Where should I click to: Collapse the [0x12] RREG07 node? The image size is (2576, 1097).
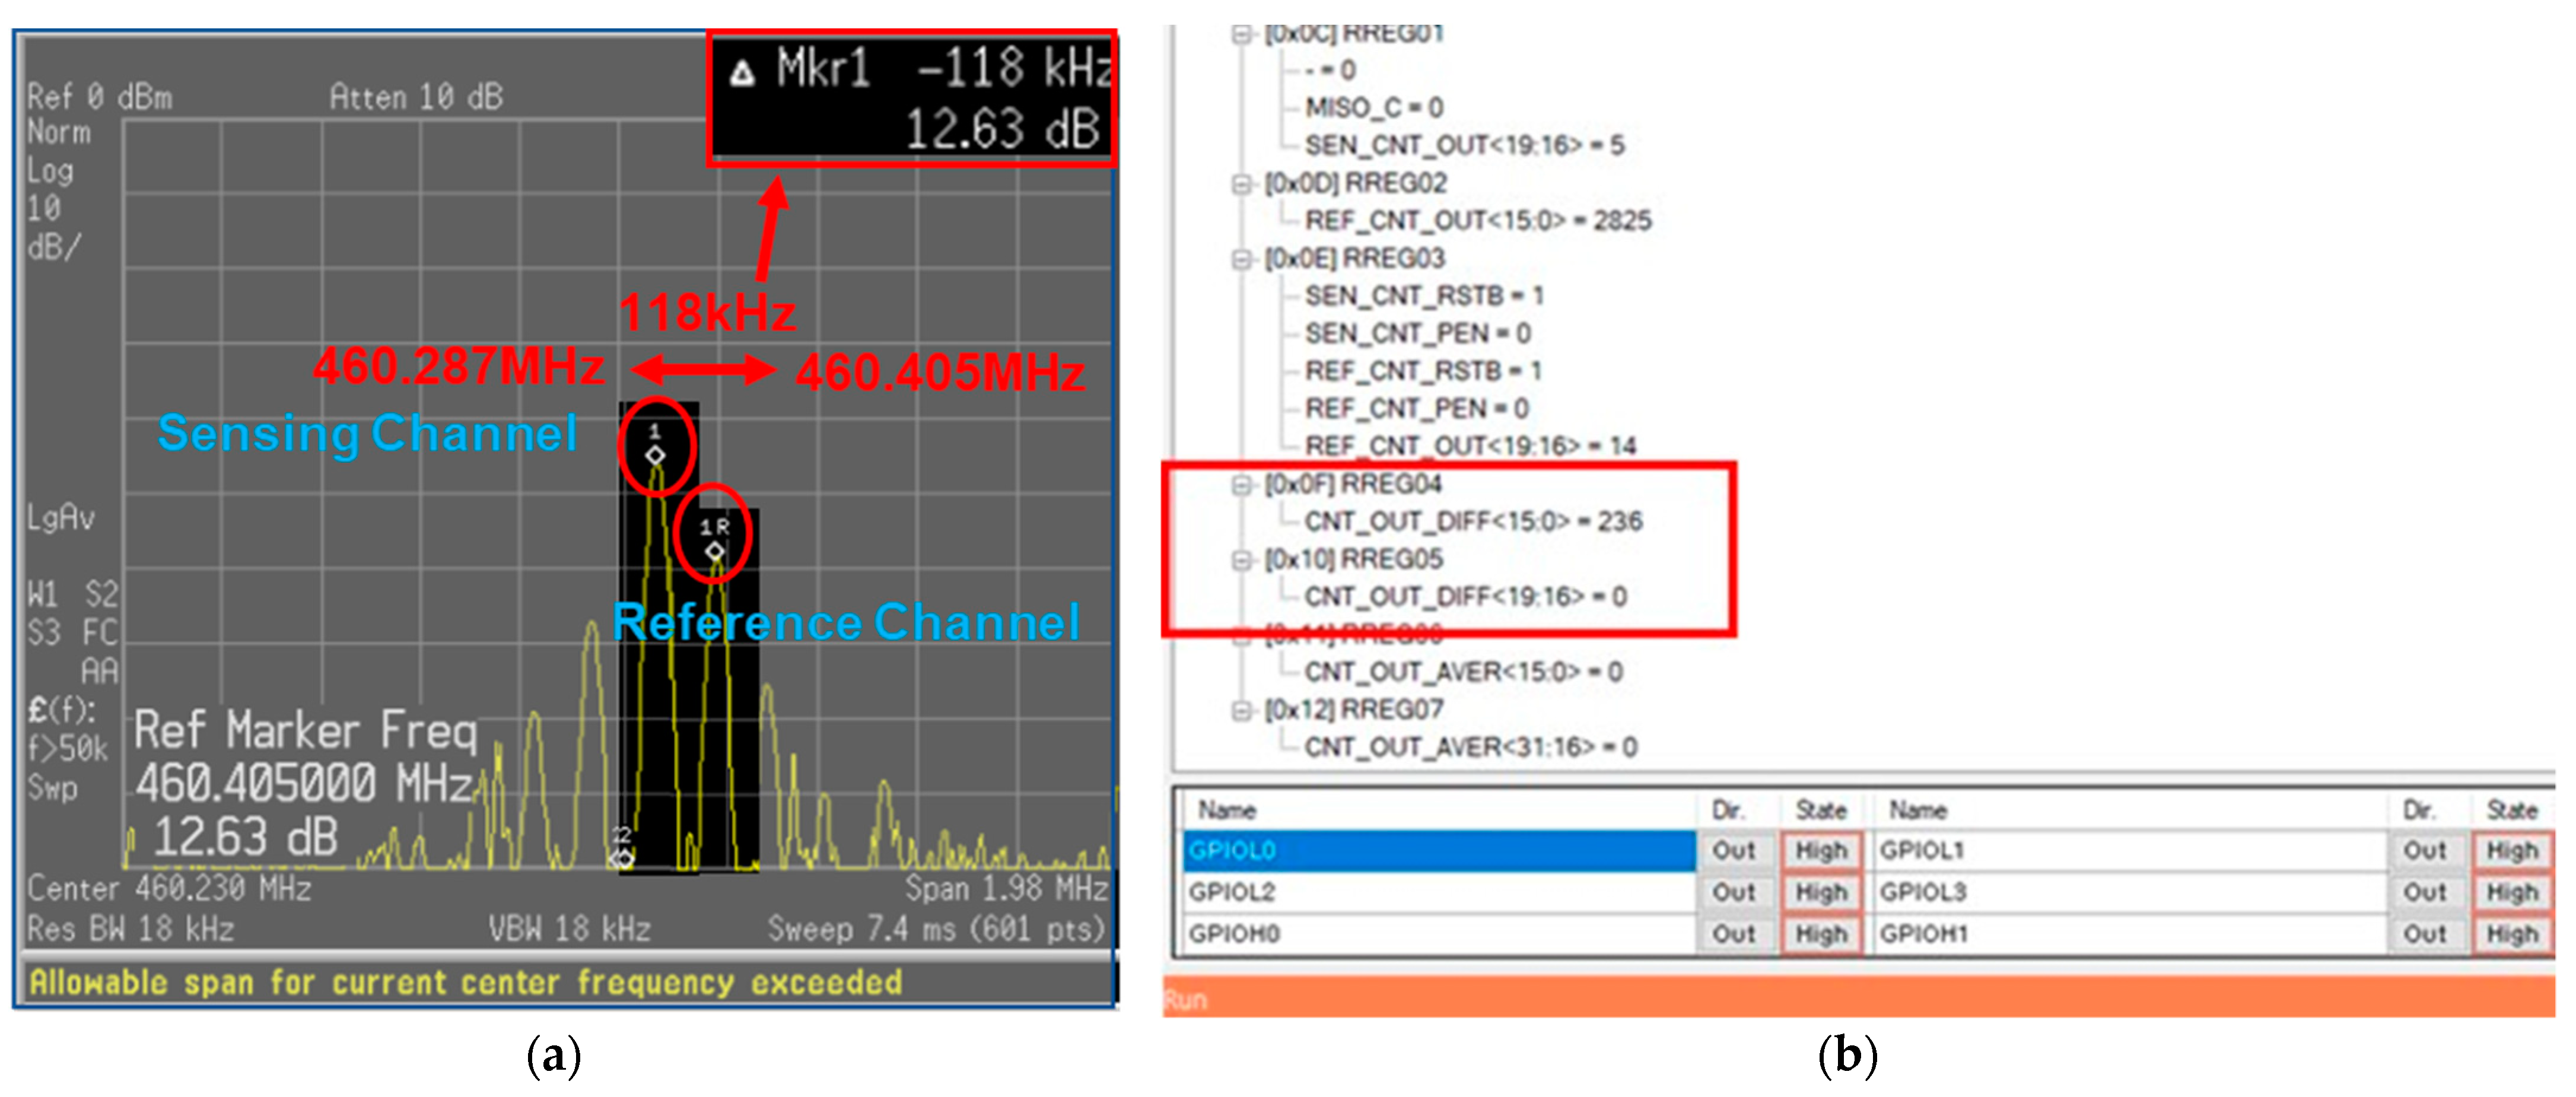[1241, 710]
